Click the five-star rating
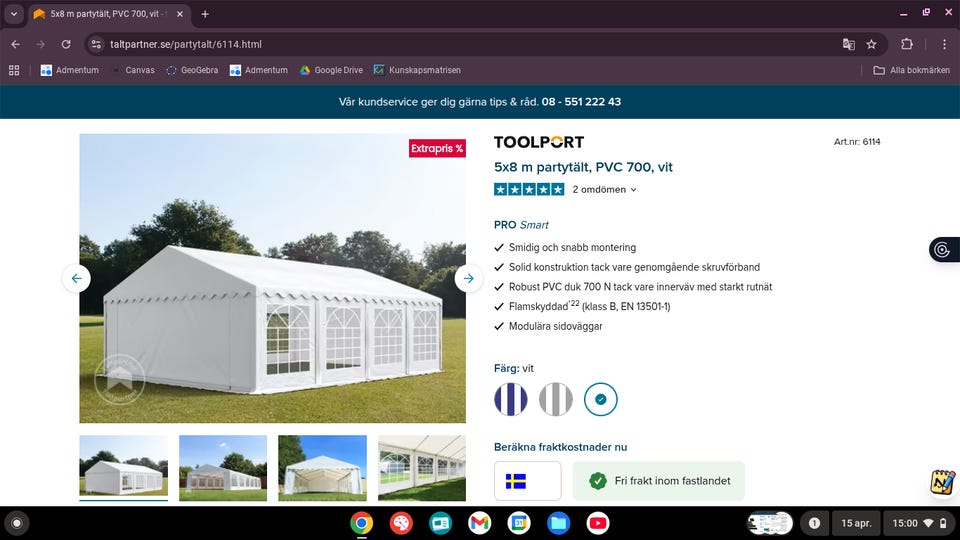Viewport: 960px width, 540px height. pyautogui.click(x=529, y=190)
